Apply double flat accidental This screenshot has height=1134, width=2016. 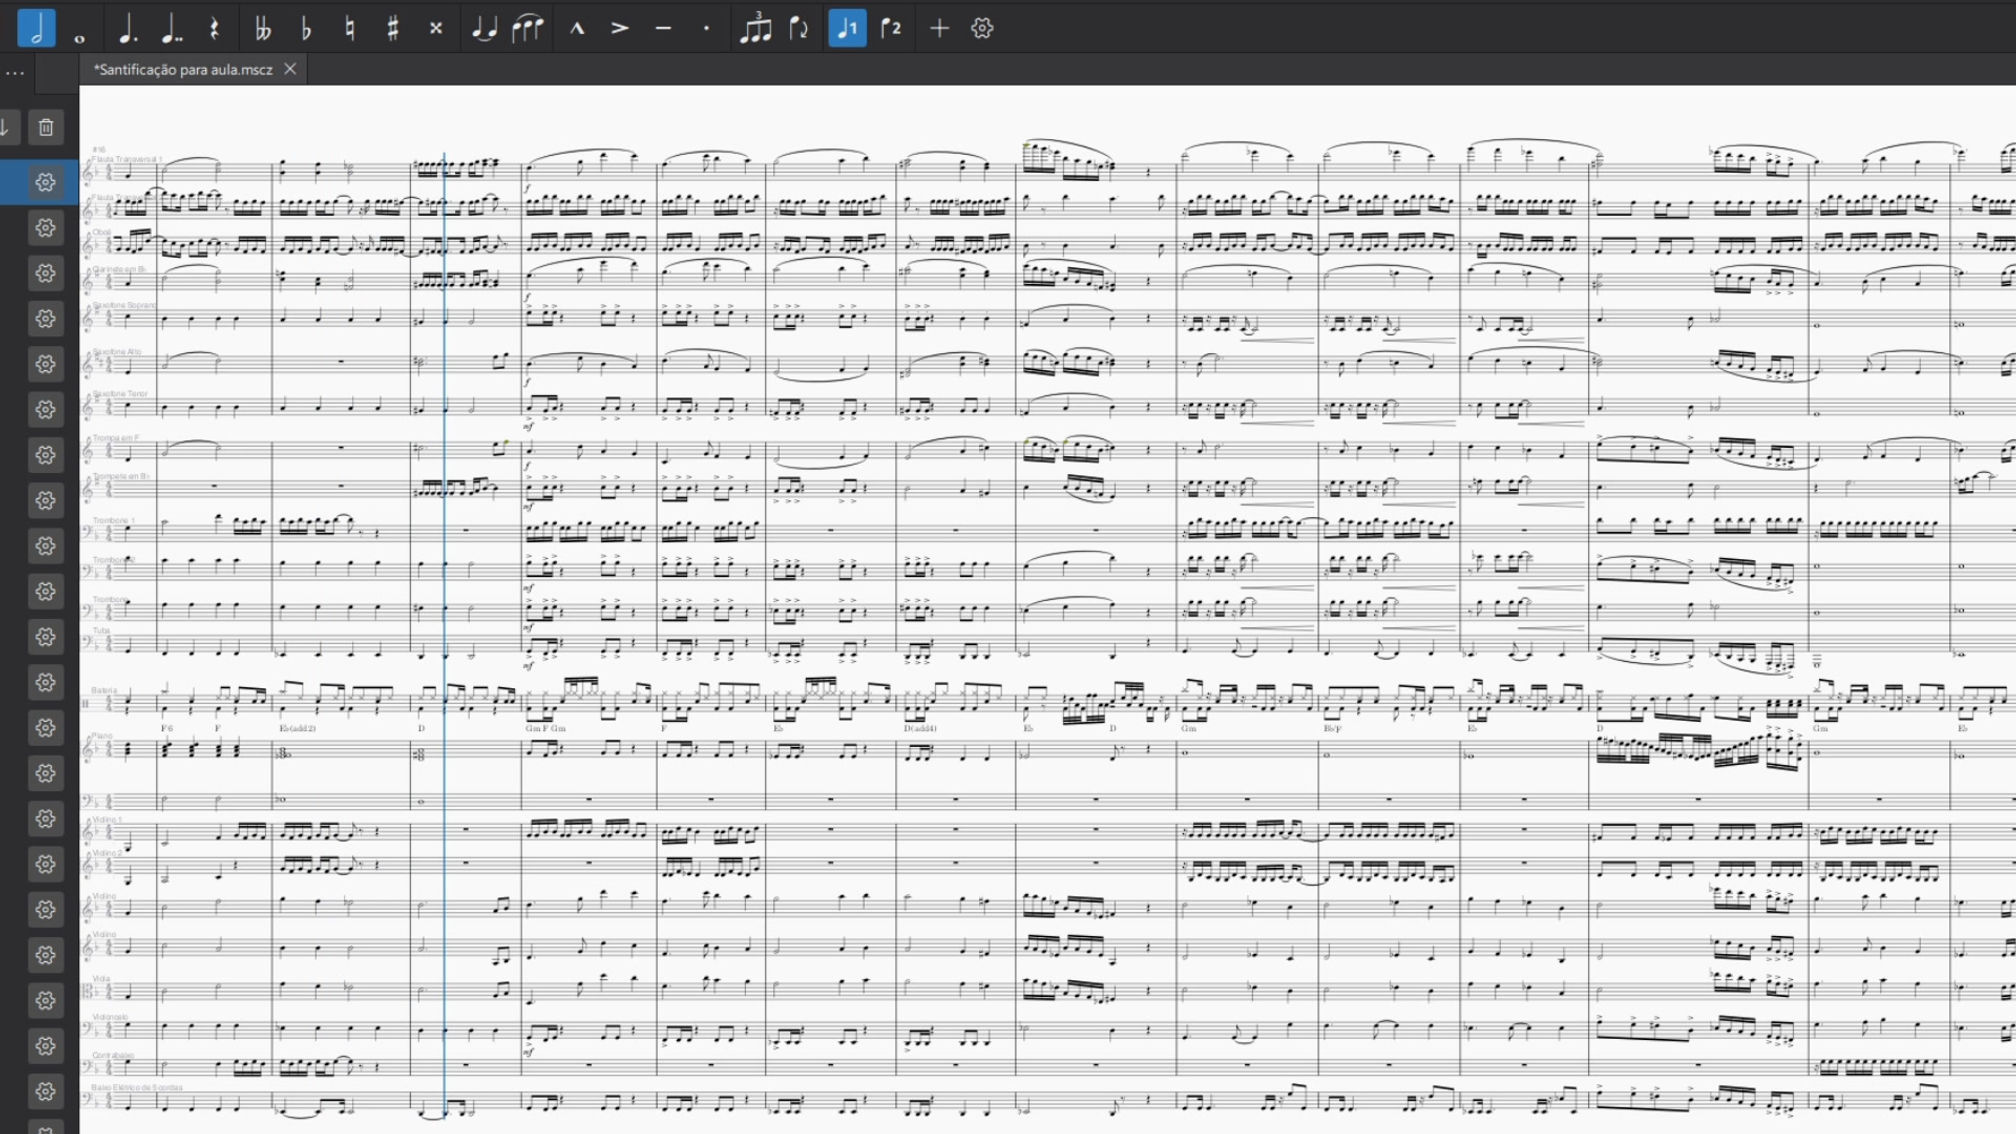point(263,29)
